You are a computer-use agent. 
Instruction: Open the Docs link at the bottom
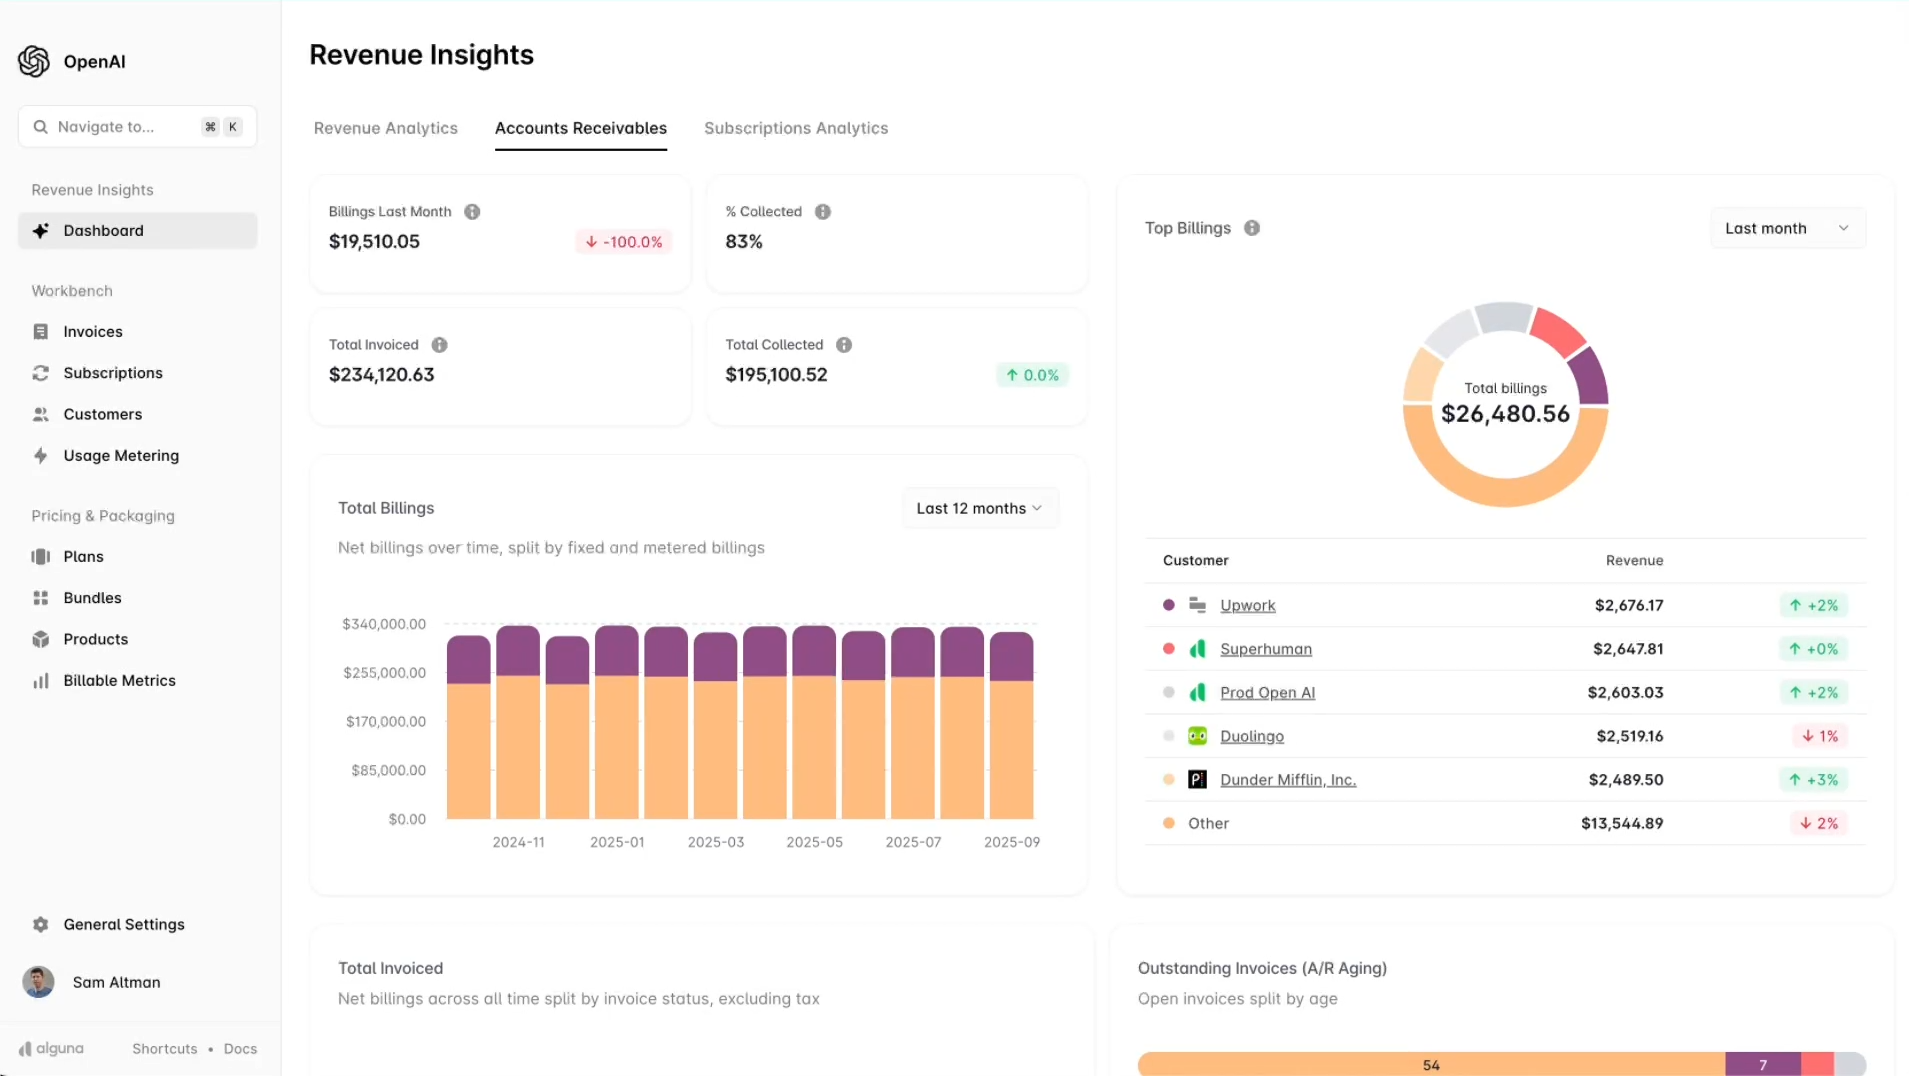[x=239, y=1048]
